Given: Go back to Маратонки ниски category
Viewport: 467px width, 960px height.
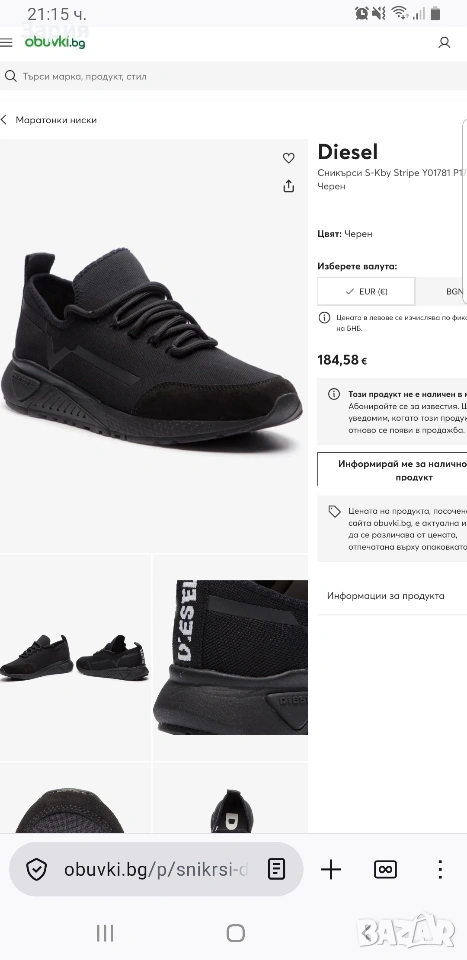Looking at the screenshot, I should 49,120.
